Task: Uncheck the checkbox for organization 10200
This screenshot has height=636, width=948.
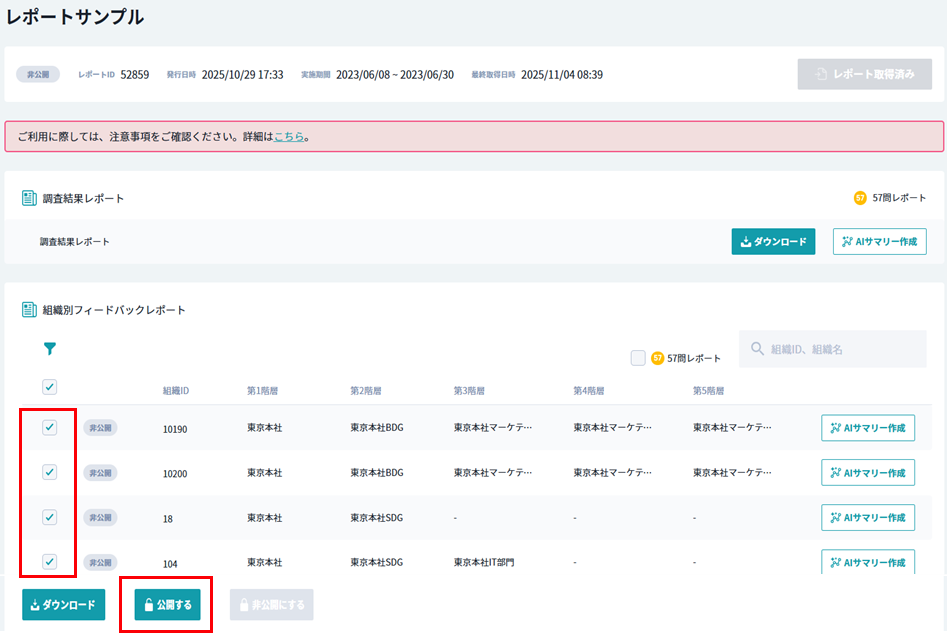Action: pos(50,472)
